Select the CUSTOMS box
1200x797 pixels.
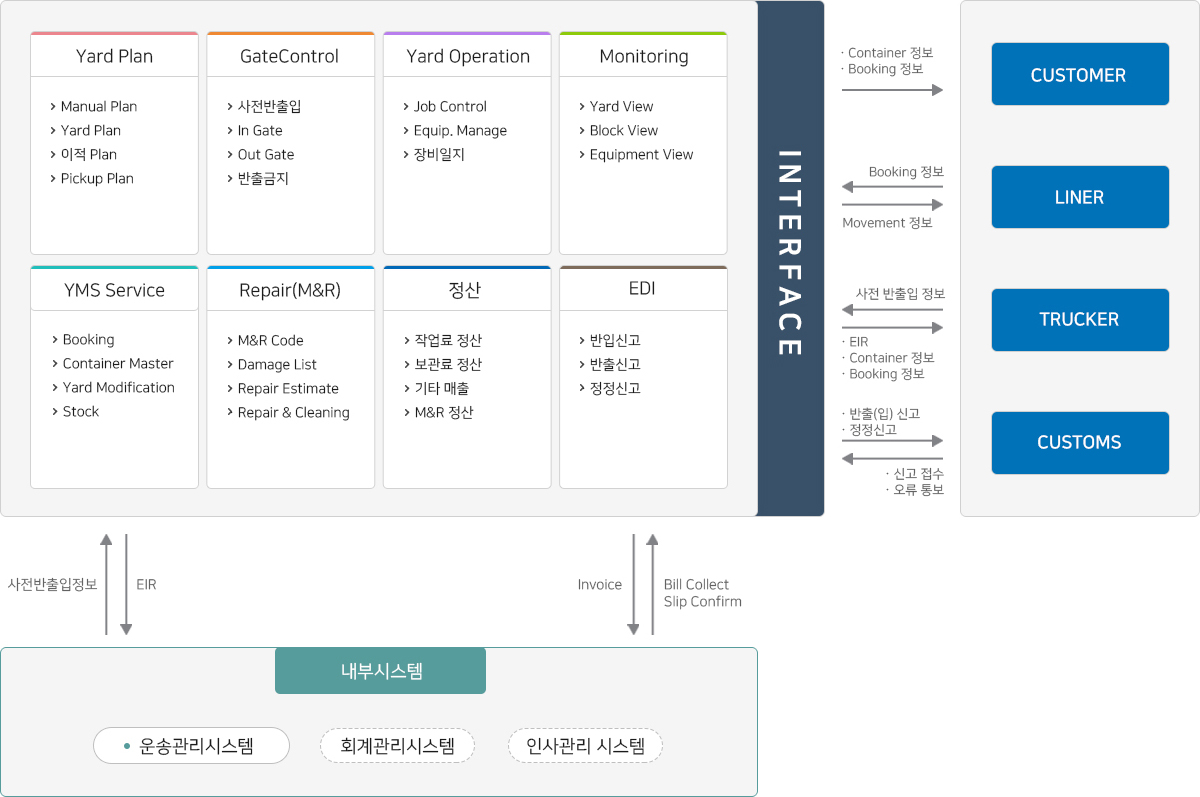click(x=1079, y=442)
